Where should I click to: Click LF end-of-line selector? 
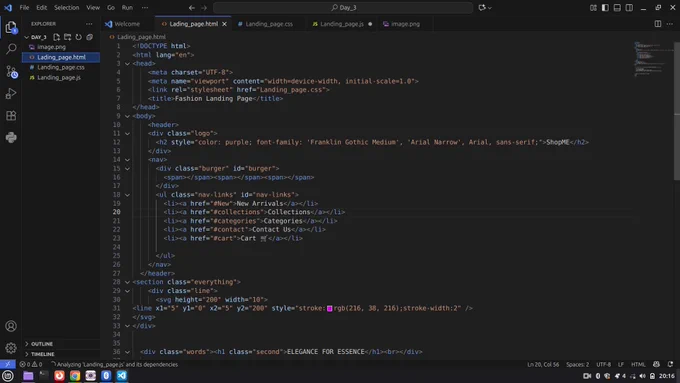[x=621, y=364]
